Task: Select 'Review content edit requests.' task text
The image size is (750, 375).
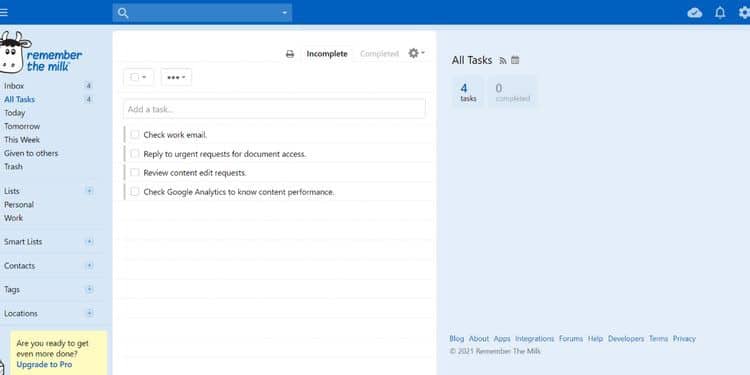Action: tap(195, 173)
